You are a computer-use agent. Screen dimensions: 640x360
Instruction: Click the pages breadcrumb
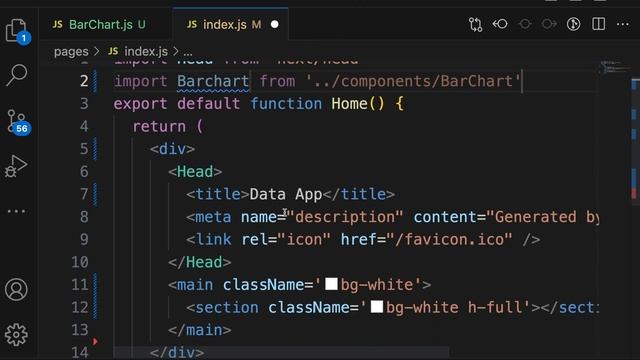[71, 52]
